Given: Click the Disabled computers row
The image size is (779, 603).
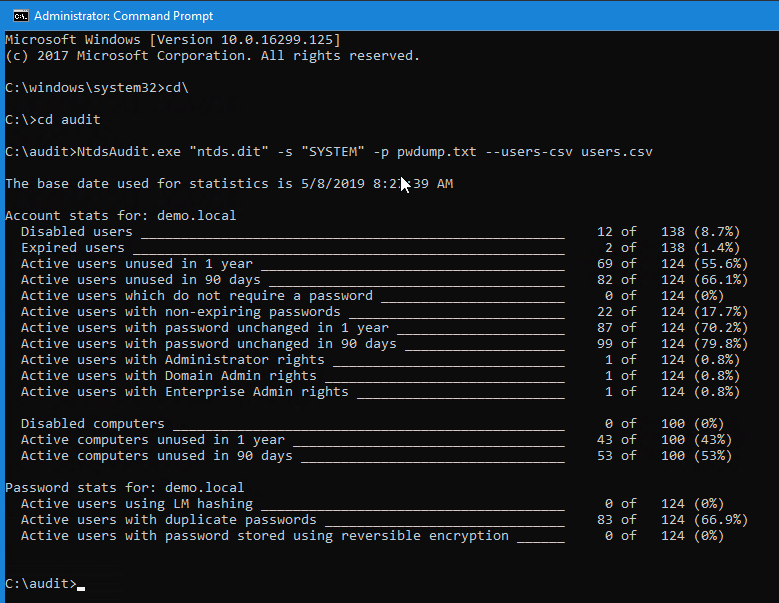Looking at the screenshot, I should point(373,424).
